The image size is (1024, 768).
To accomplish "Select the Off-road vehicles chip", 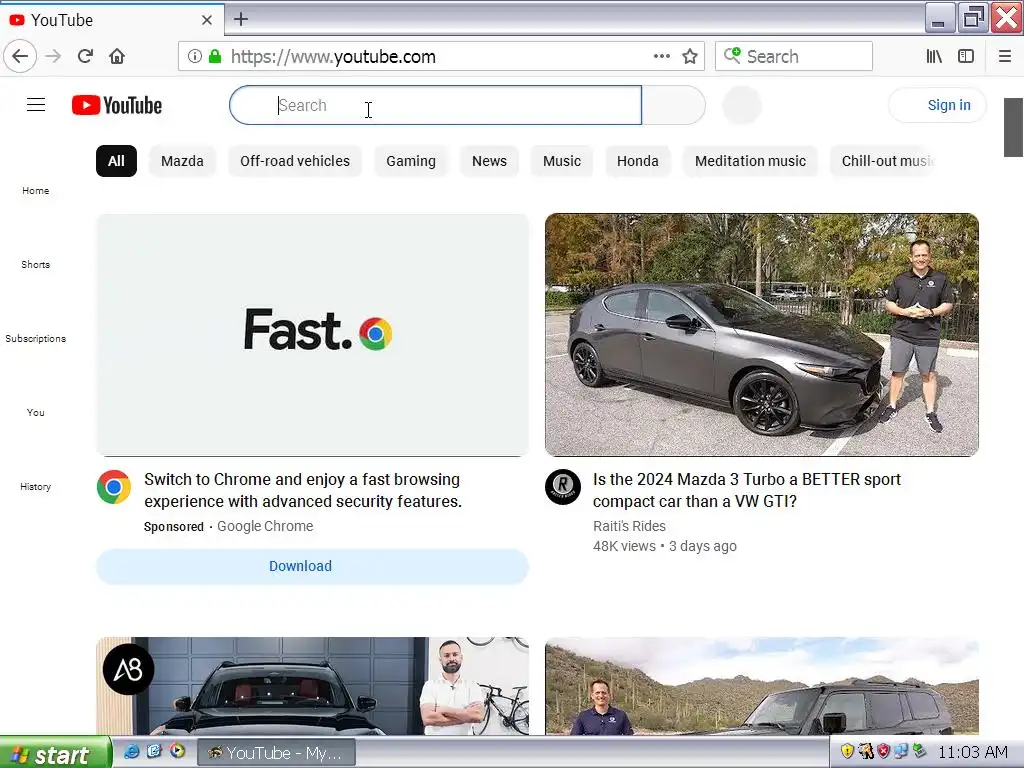I will 295,161.
